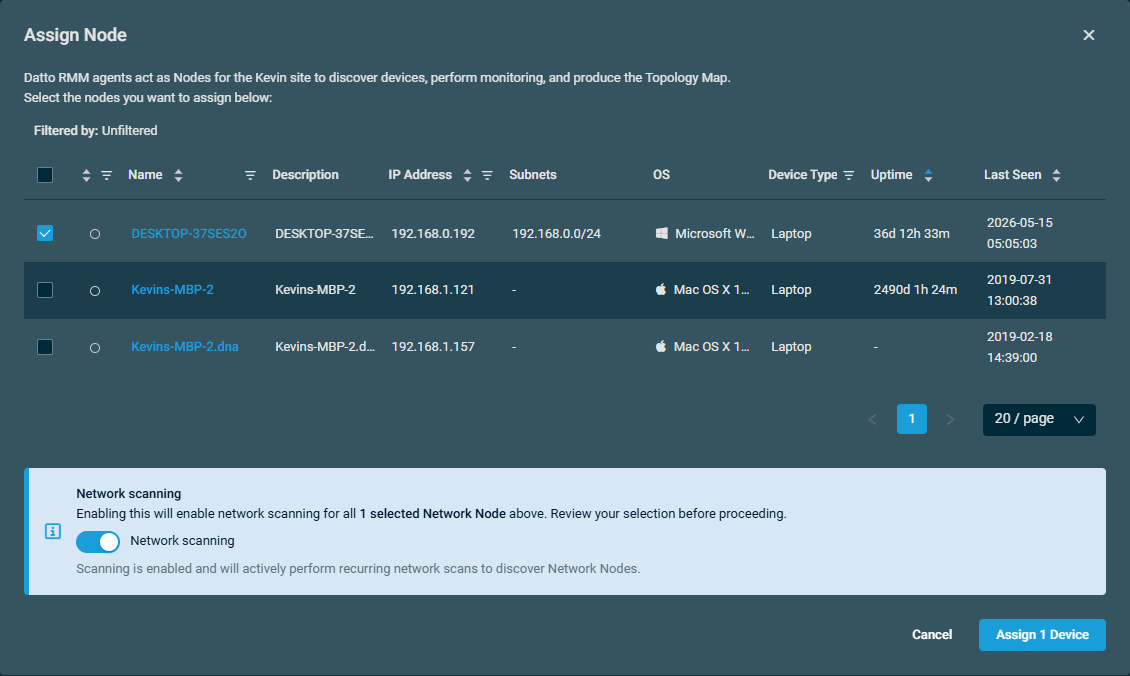Click the IP 192.168.1.121 cell
Image resolution: width=1130 pixels, height=676 pixels.
coord(433,290)
